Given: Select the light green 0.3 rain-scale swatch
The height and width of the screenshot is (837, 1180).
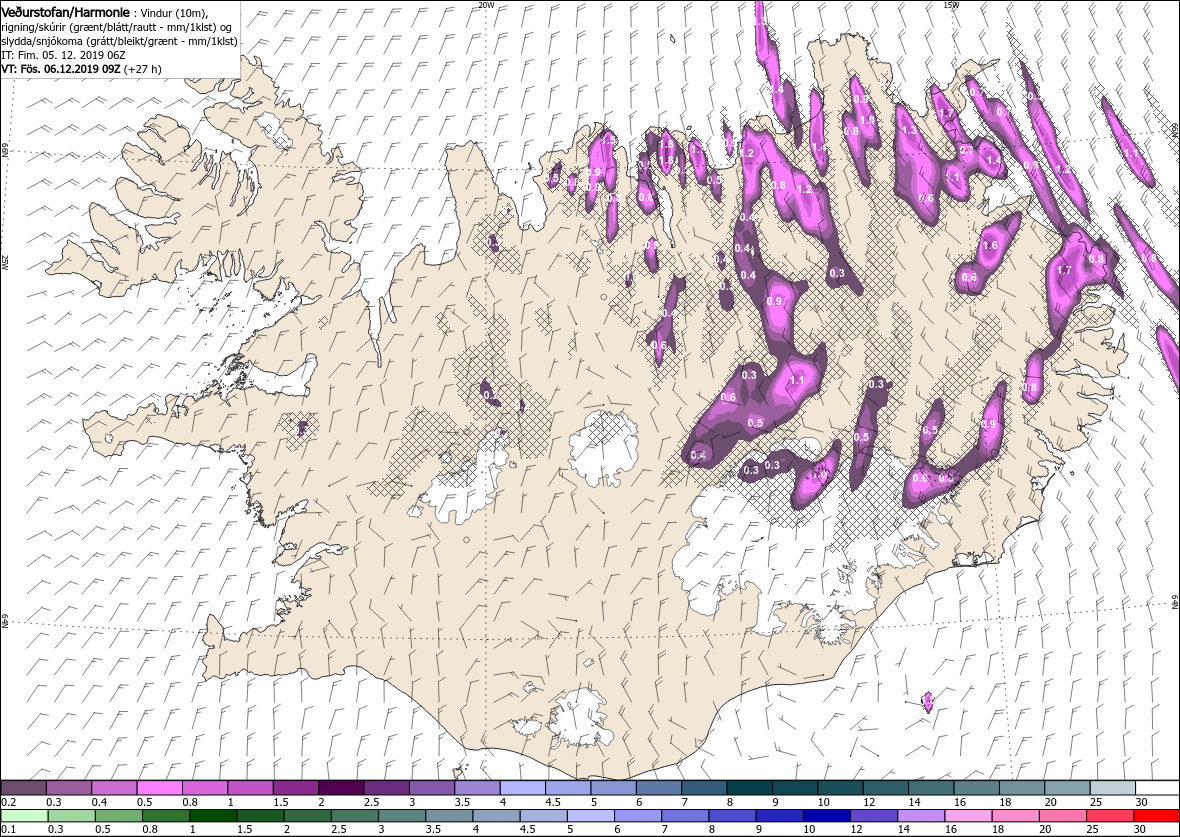Looking at the screenshot, I should 71,816.
